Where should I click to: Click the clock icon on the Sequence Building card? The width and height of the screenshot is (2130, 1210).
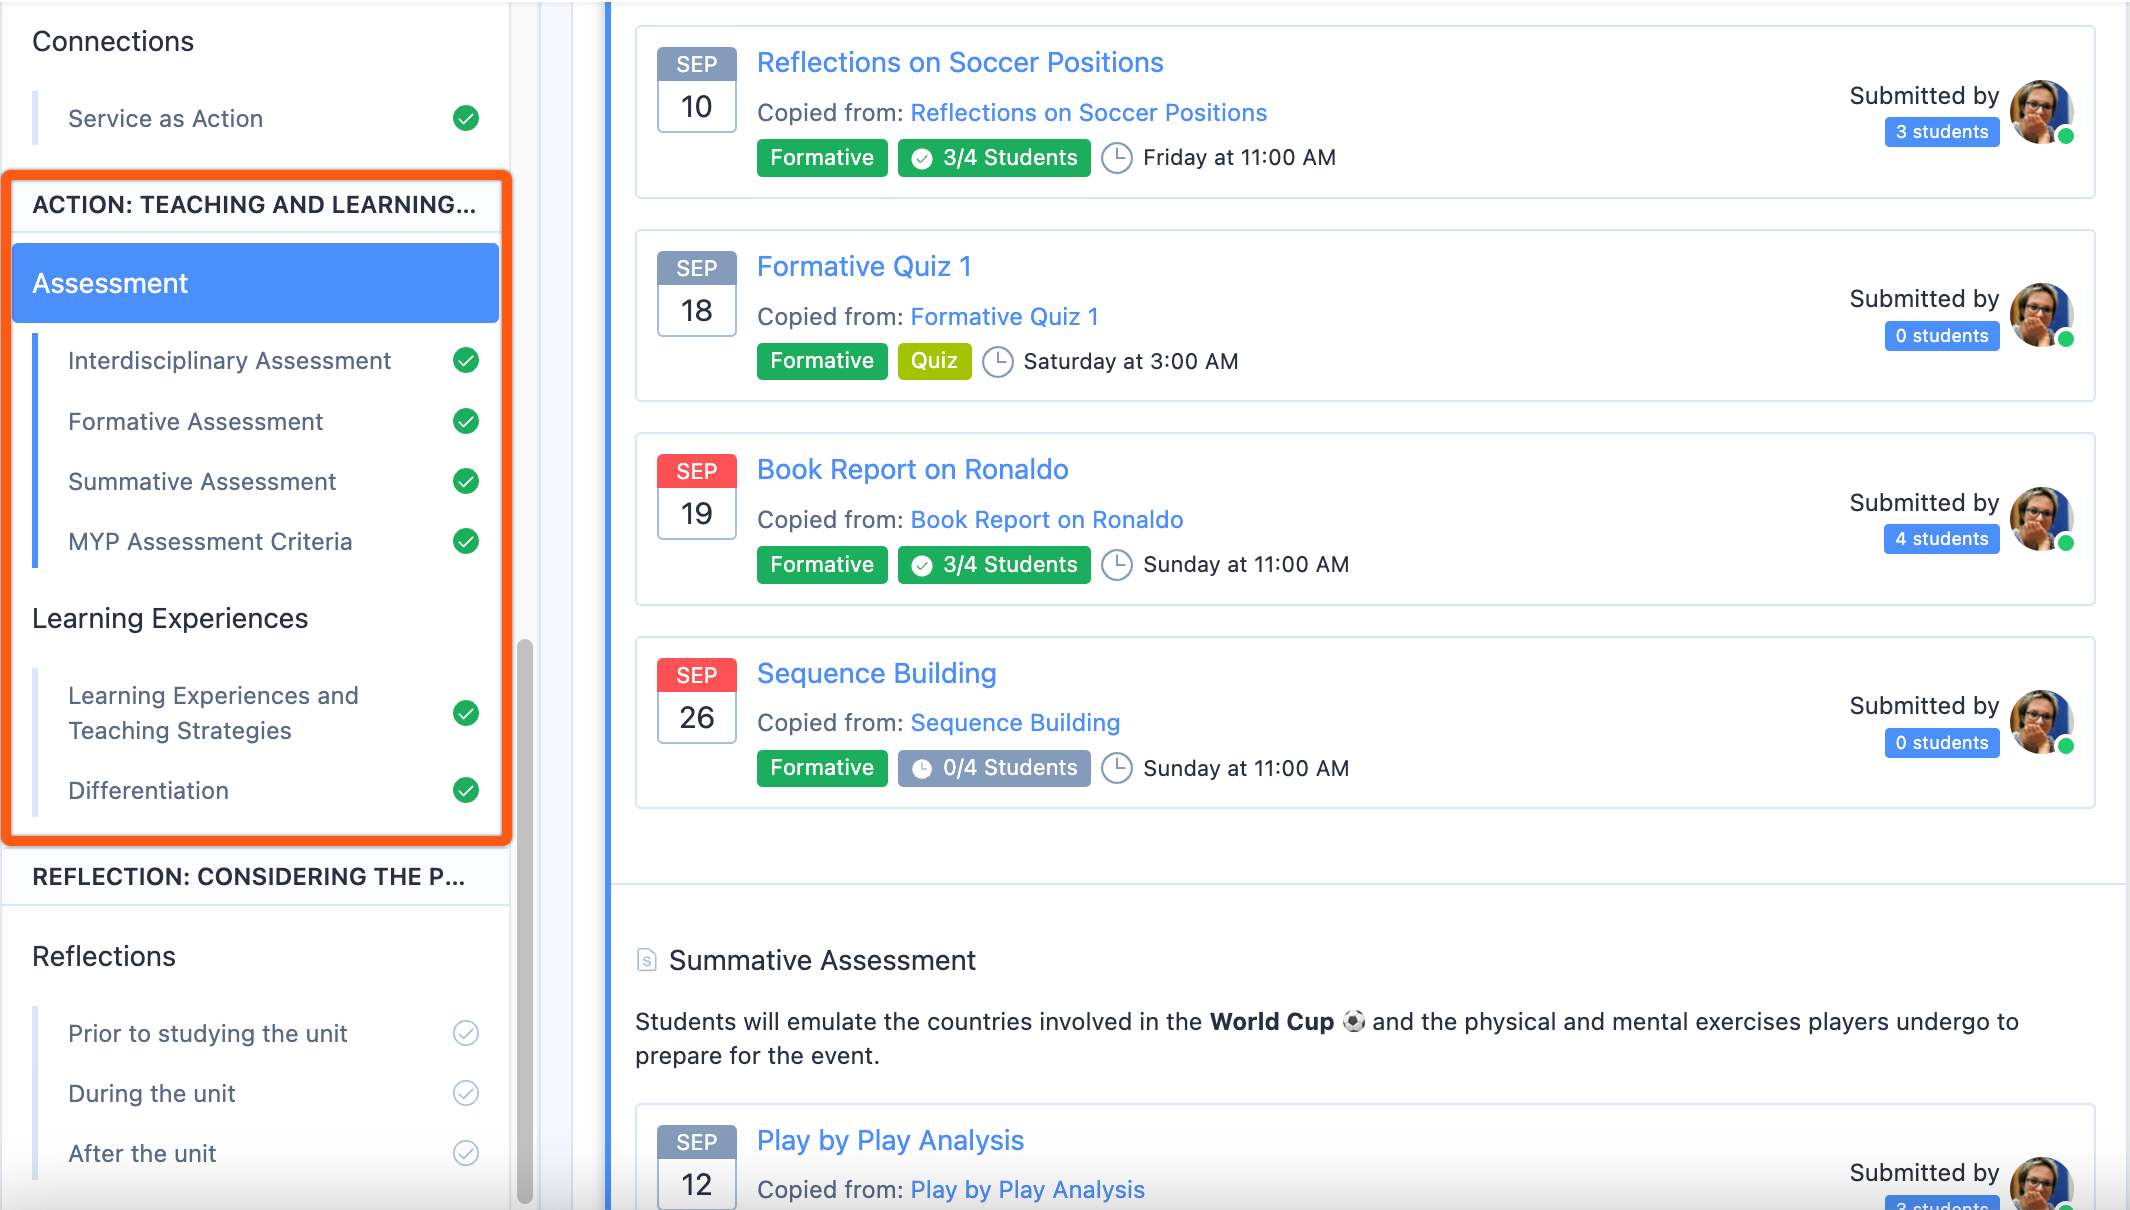click(1117, 768)
